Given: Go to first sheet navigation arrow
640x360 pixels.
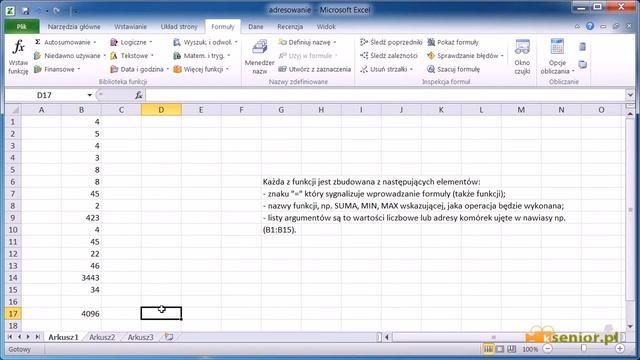Looking at the screenshot, I should pyautogui.click(x=10, y=337).
